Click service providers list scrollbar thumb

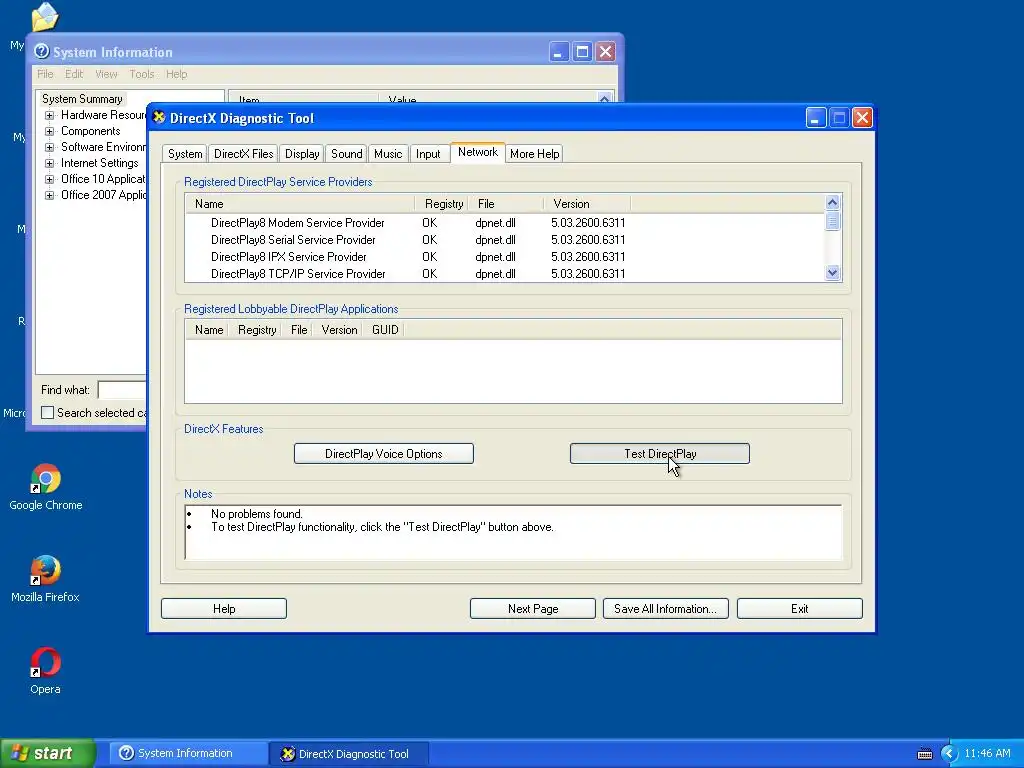(x=832, y=221)
